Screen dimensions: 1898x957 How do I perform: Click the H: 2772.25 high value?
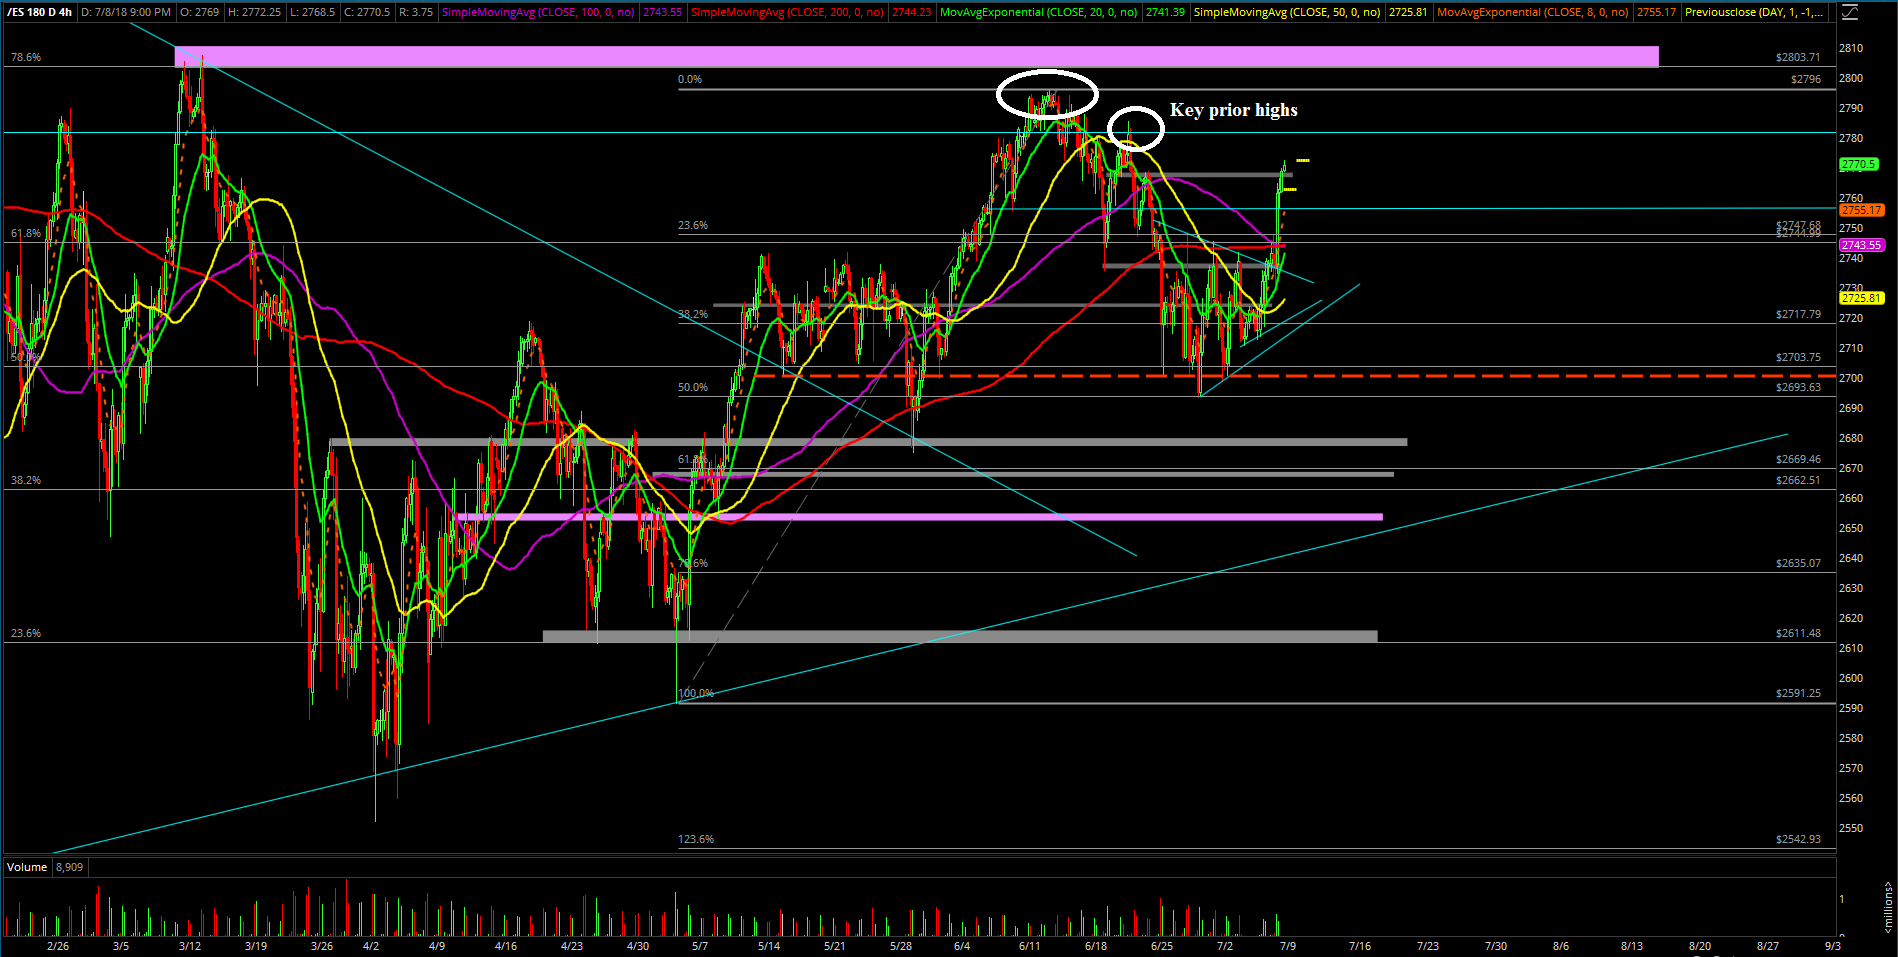coord(254,12)
